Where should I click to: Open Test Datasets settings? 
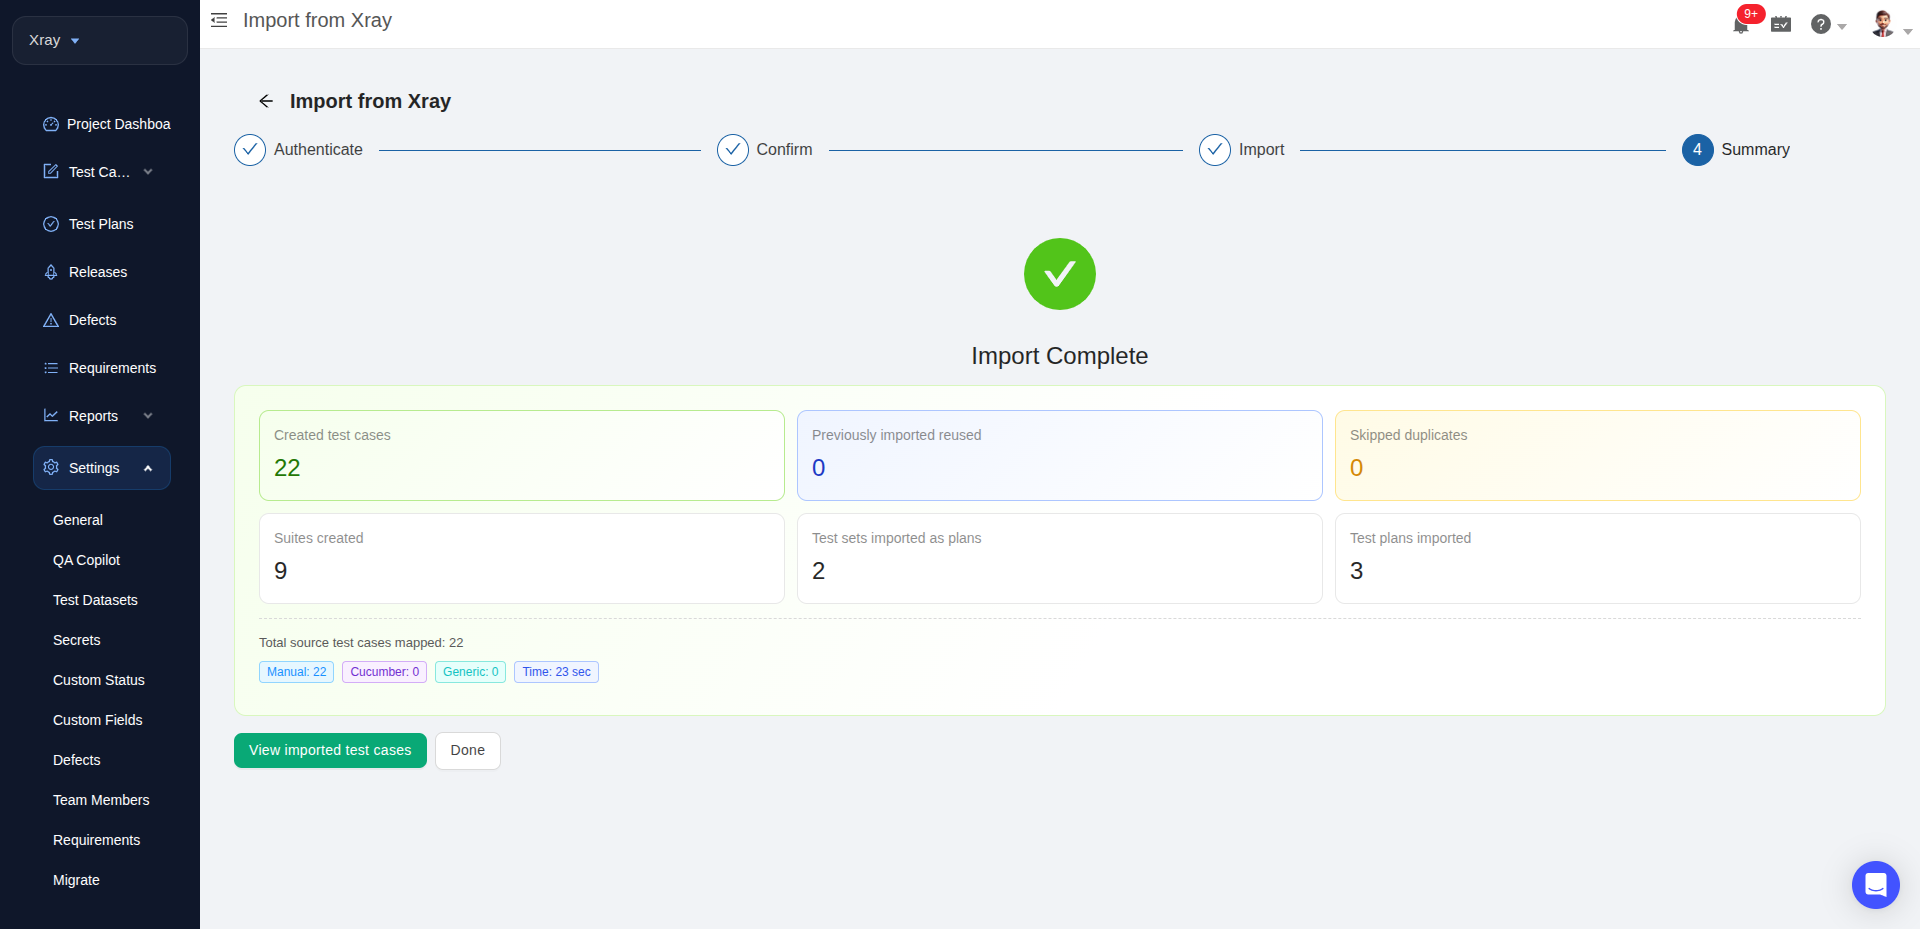(x=95, y=600)
